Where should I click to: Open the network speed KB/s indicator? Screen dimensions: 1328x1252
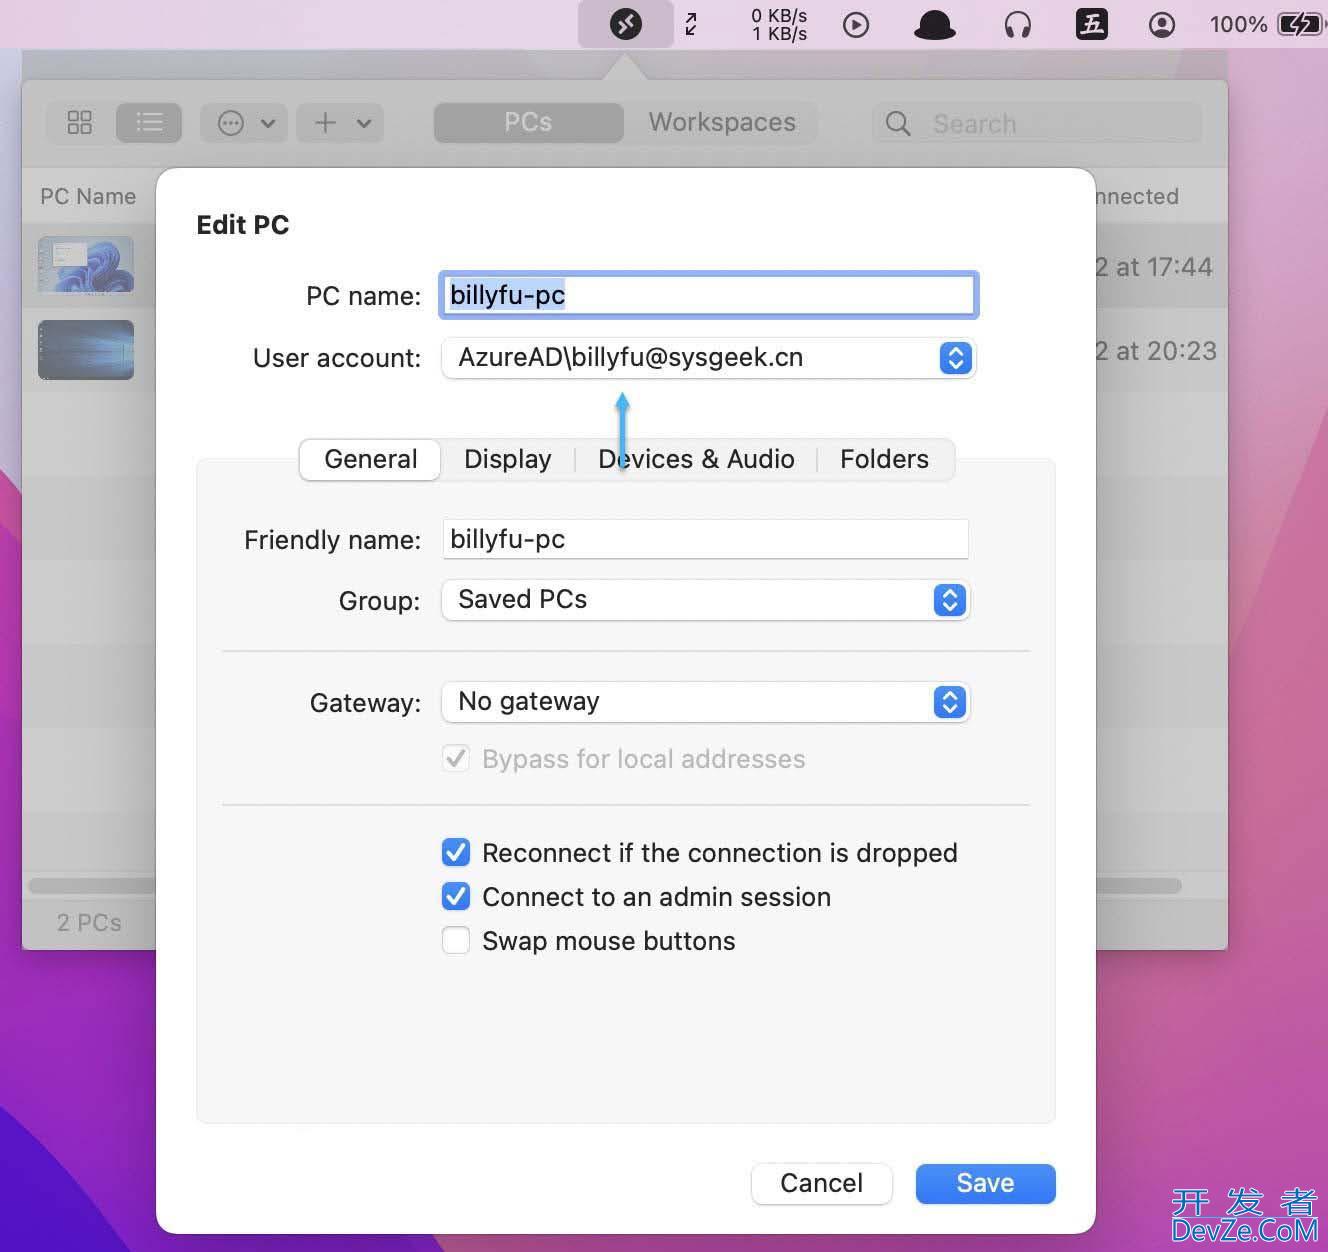tap(779, 24)
